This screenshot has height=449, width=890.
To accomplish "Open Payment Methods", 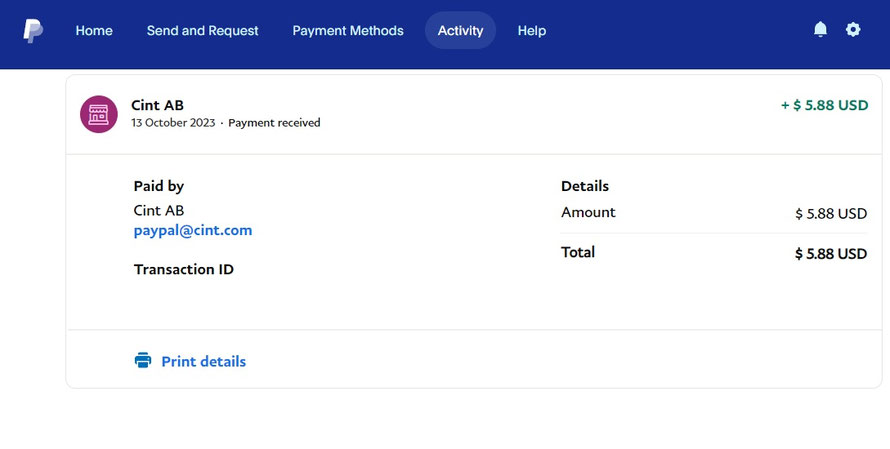I will pyautogui.click(x=348, y=31).
